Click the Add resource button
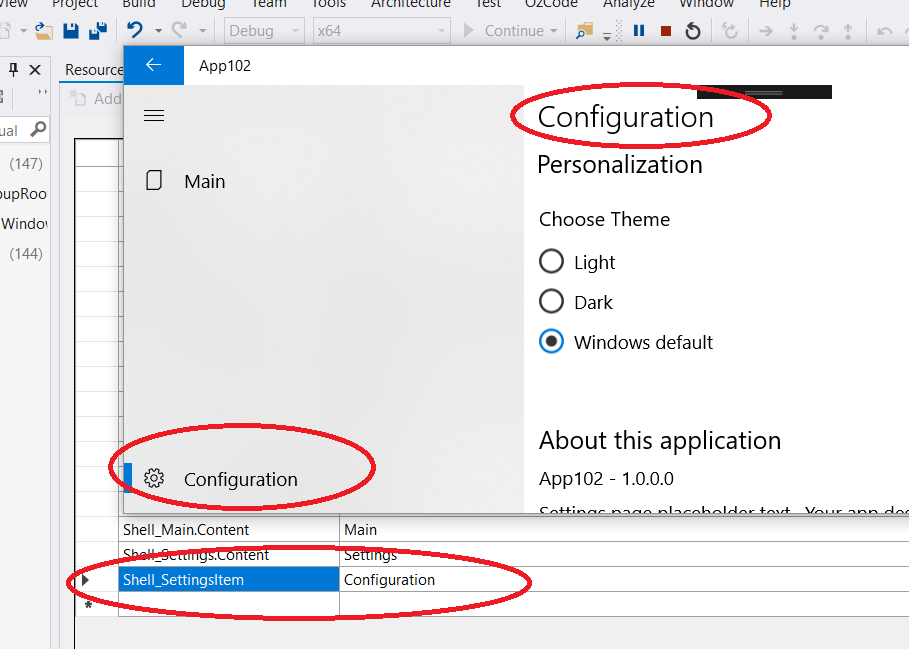The image size is (909, 649). (96, 99)
